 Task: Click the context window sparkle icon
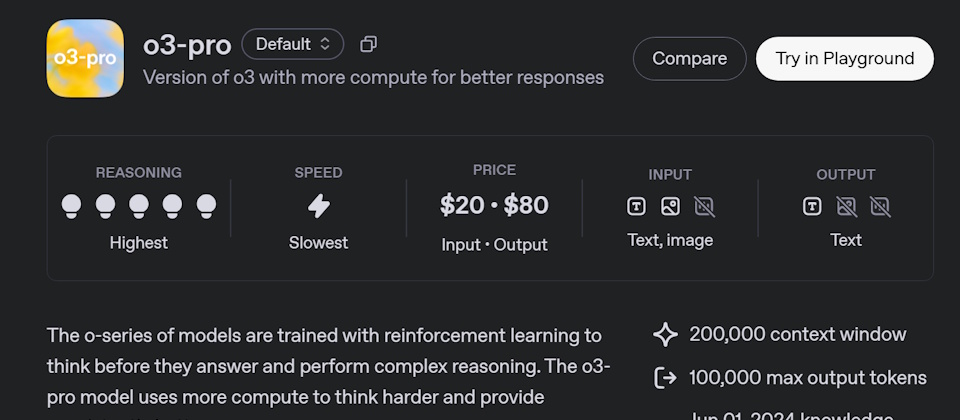click(x=666, y=335)
